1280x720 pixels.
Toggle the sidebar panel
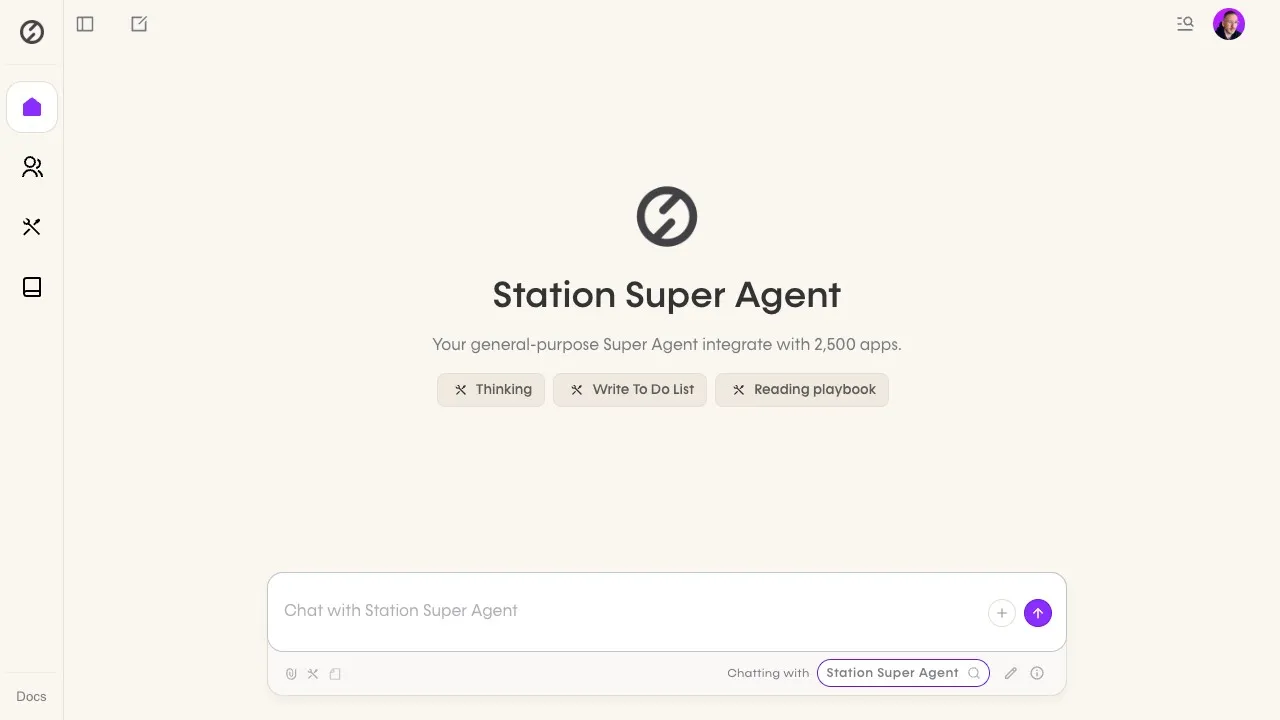point(85,24)
